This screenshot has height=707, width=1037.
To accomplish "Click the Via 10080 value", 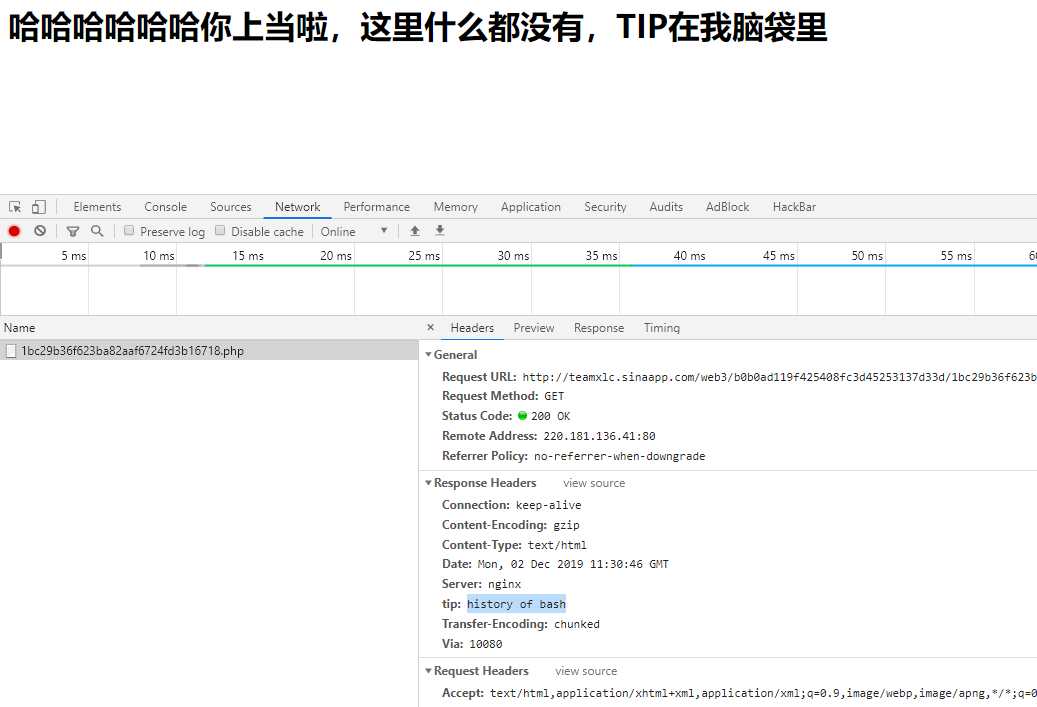I will [x=485, y=644].
